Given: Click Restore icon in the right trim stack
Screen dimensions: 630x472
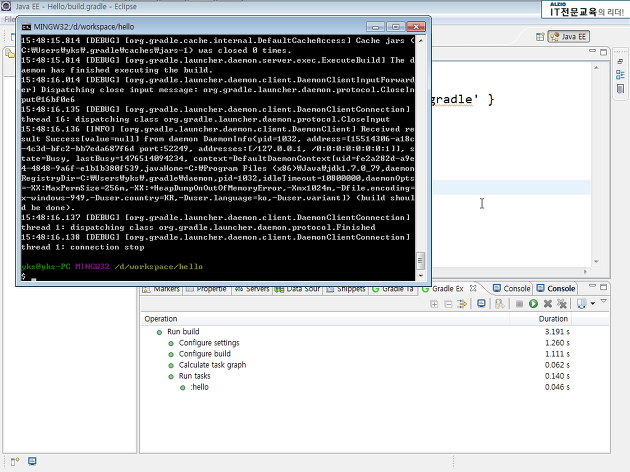Looking at the screenshot, I should click(620, 61).
